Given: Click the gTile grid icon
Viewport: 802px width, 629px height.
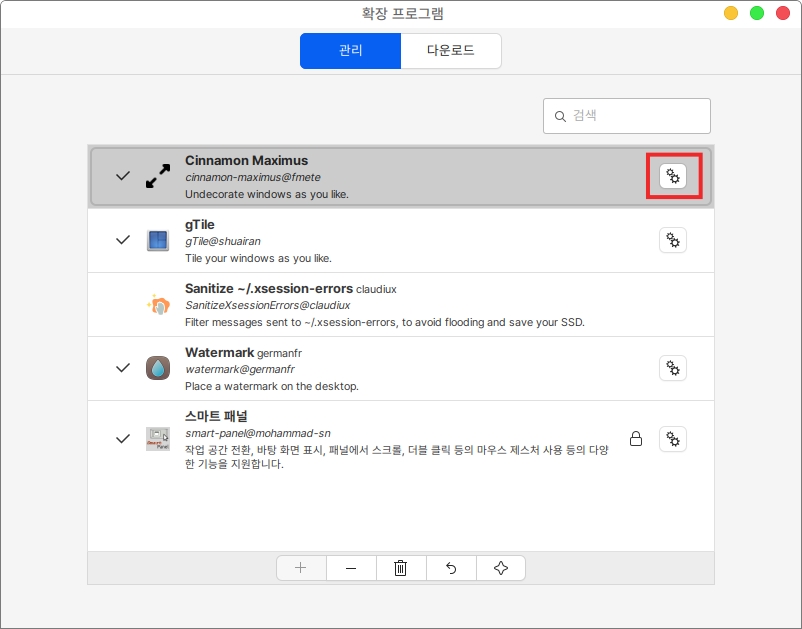Looking at the screenshot, I should point(158,240).
